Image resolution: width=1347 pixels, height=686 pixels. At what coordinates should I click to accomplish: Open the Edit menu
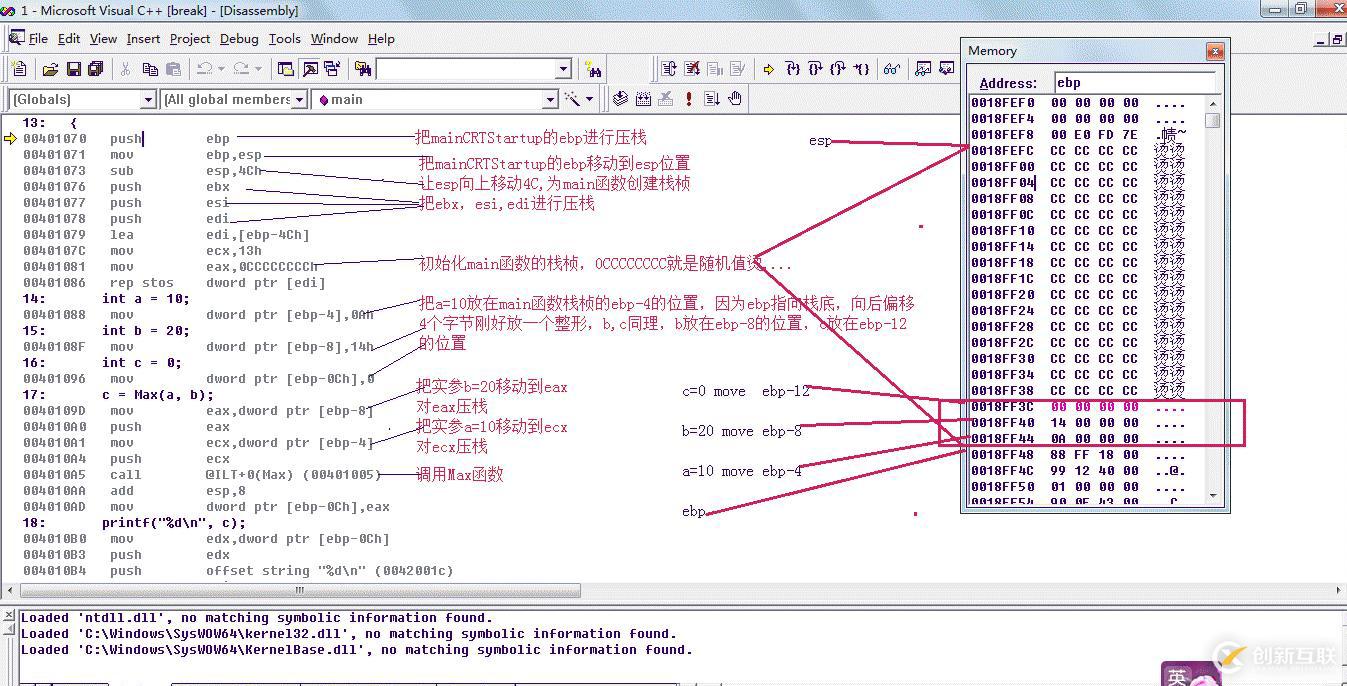(69, 39)
